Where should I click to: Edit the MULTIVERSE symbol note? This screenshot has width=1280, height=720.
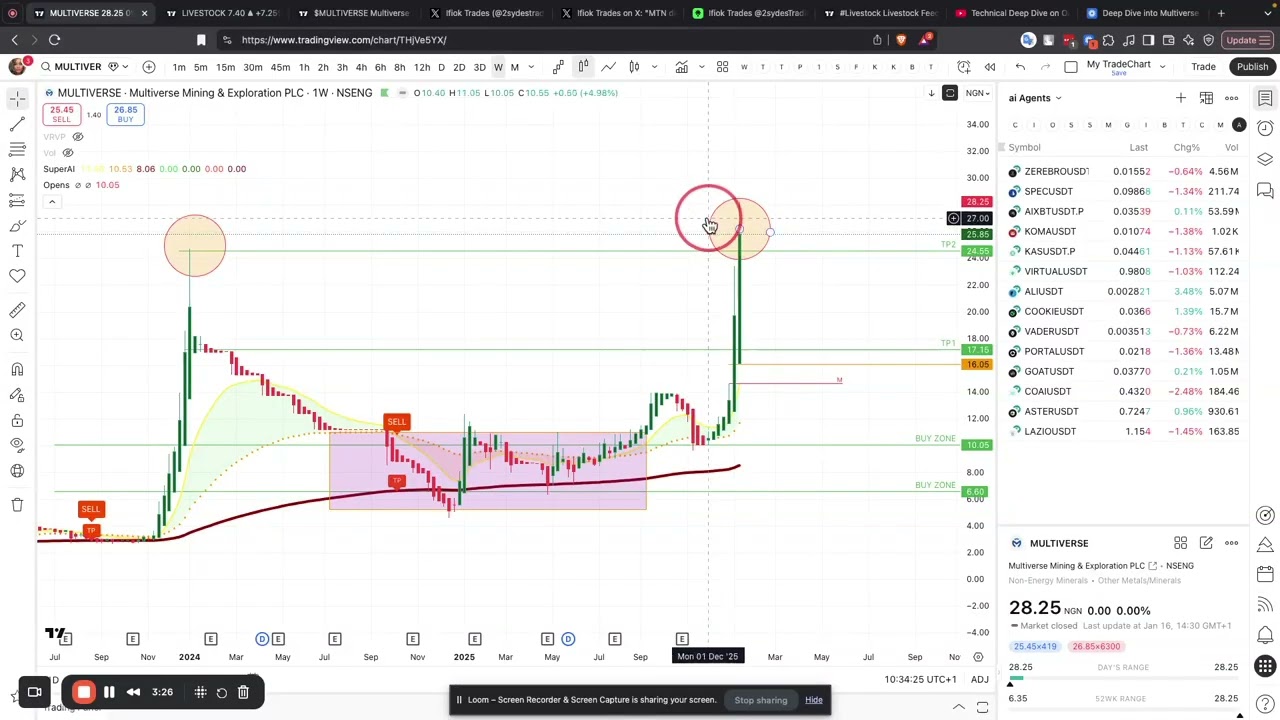pyautogui.click(x=1206, y=543)
